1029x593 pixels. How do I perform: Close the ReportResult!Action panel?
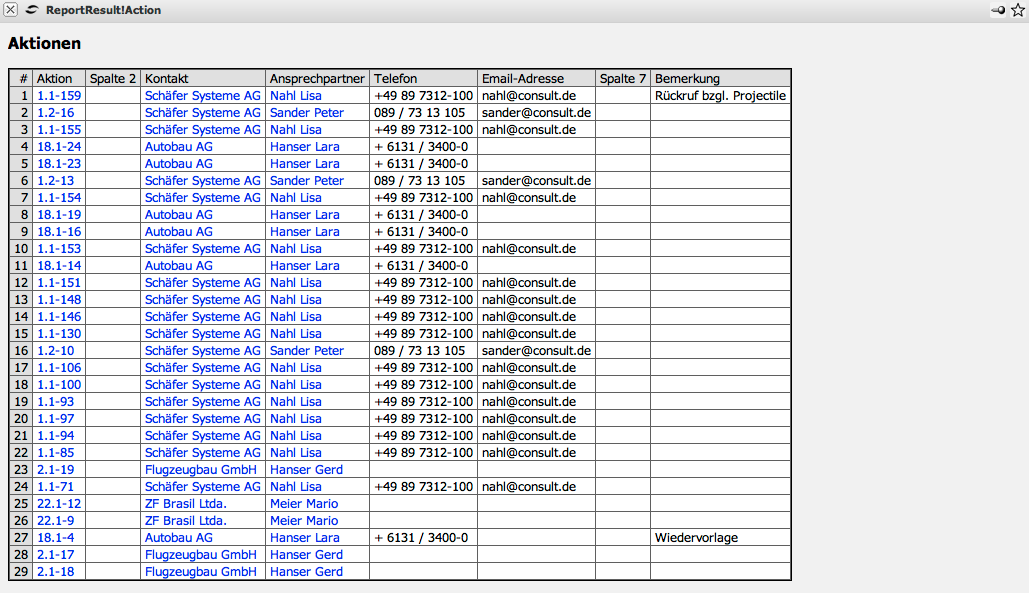(11, 10)
